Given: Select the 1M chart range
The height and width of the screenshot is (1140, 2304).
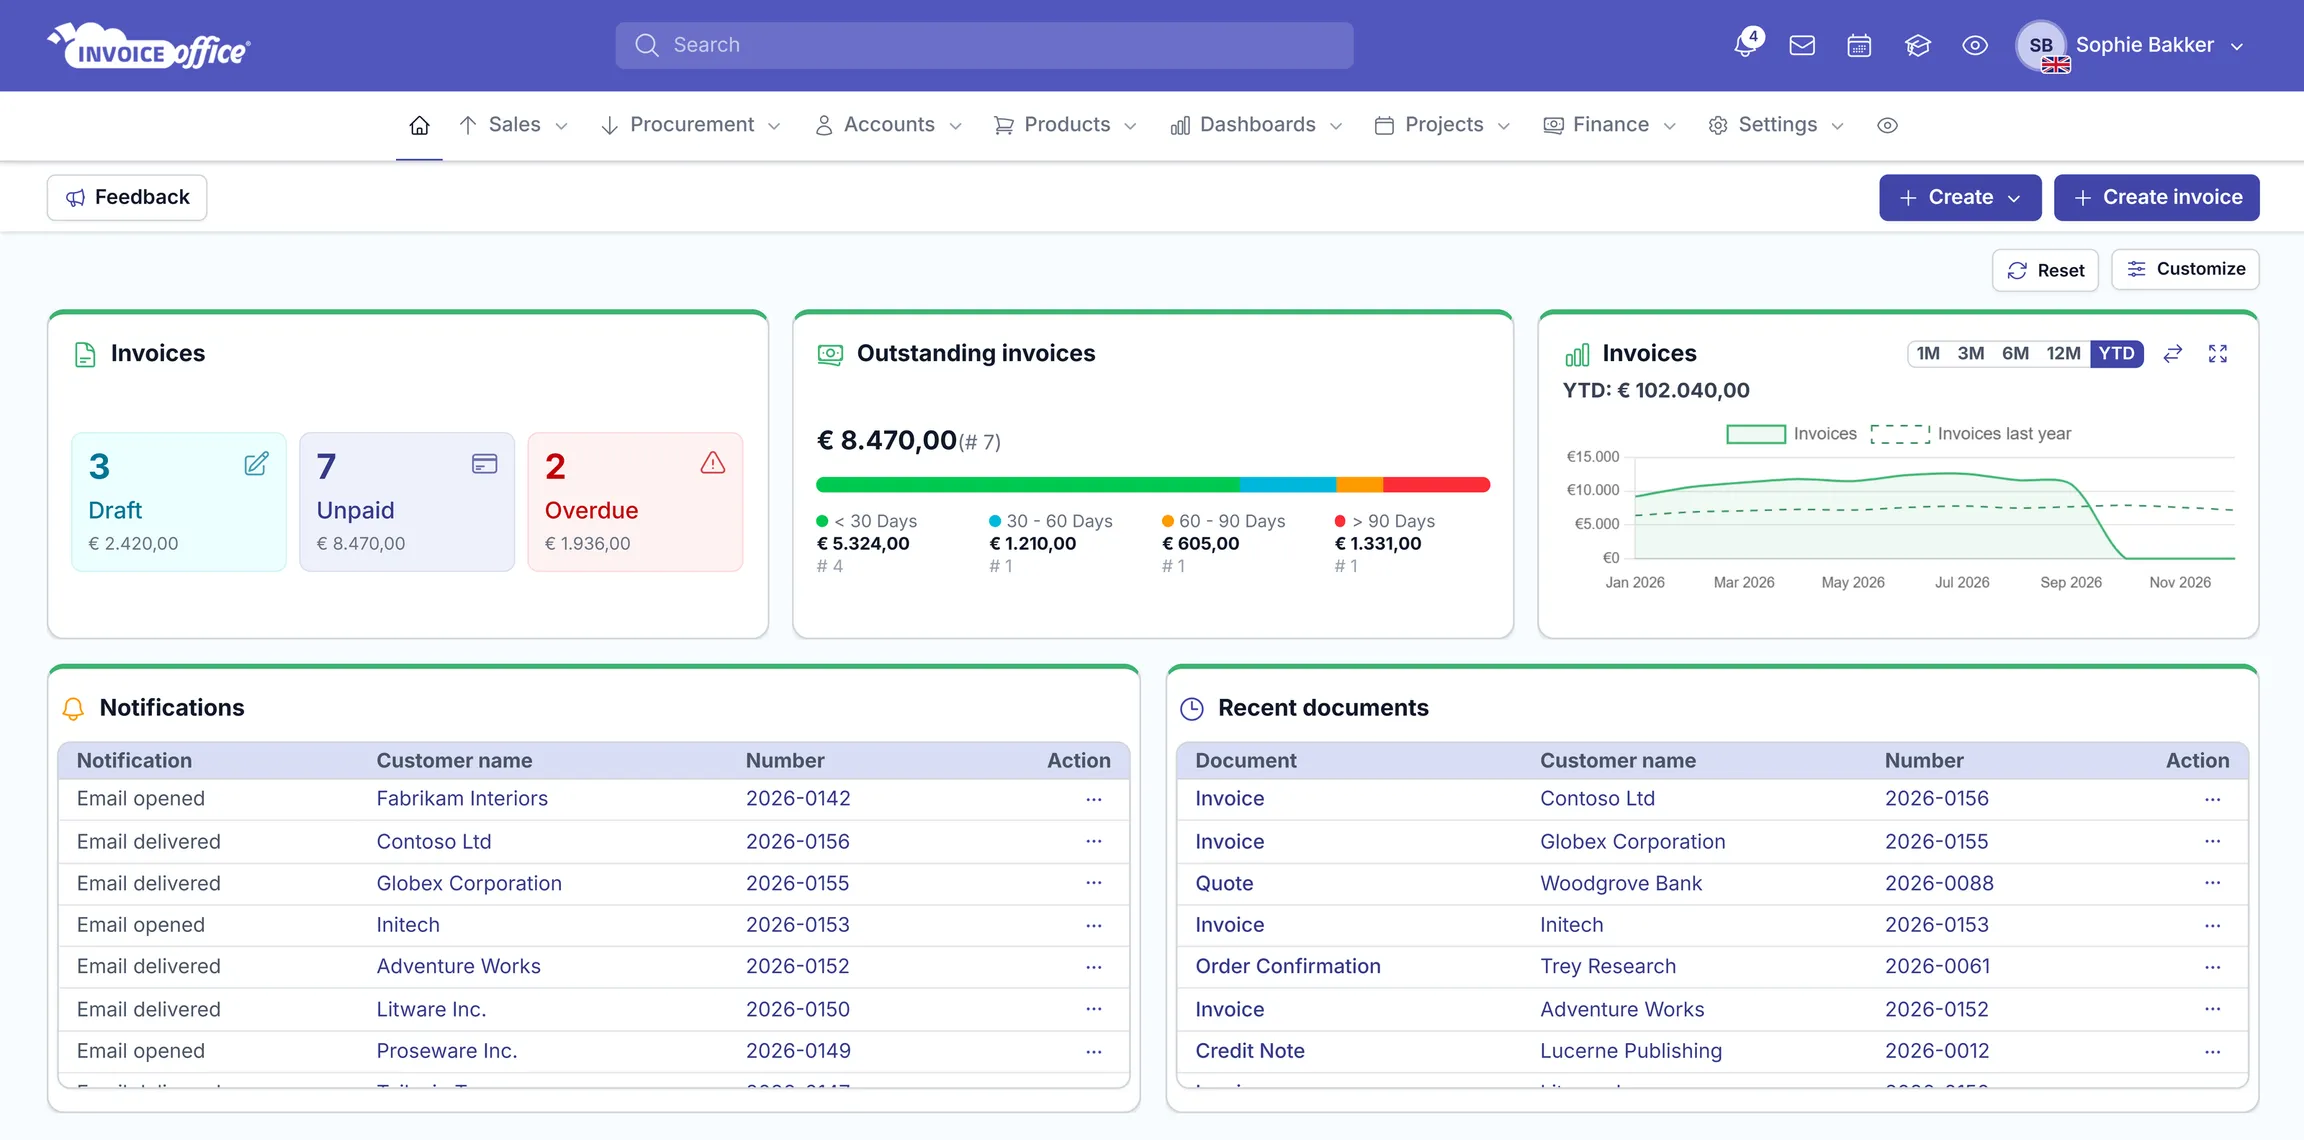Looking at the screenshot, I should click(1928, 353).
